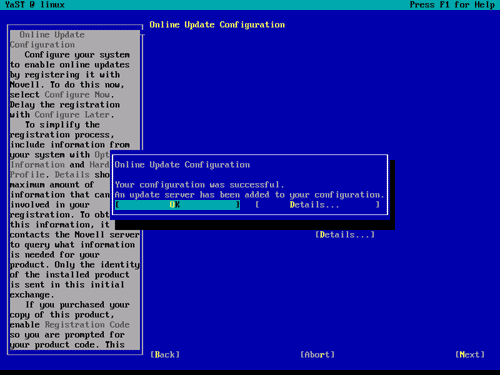Click 'Registration Code' in the help panel
The image size is (500, 375).
(x=87, y=325)
